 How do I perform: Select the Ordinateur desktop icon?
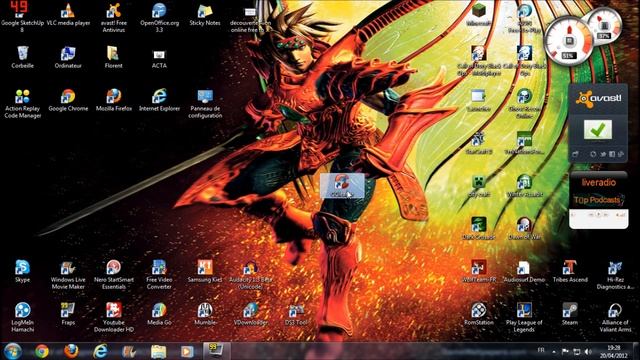click(68, 57)
